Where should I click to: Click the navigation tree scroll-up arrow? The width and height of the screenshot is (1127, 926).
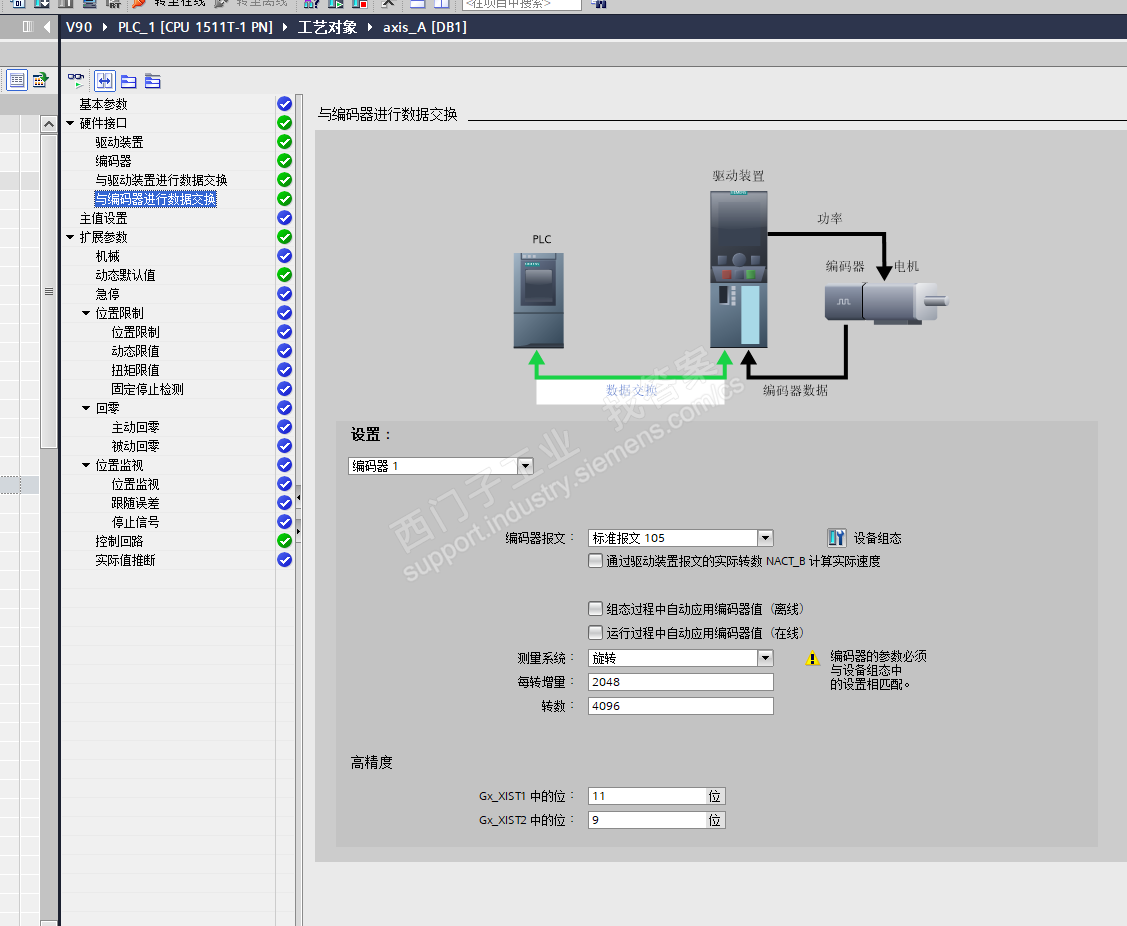coord(49,124)
